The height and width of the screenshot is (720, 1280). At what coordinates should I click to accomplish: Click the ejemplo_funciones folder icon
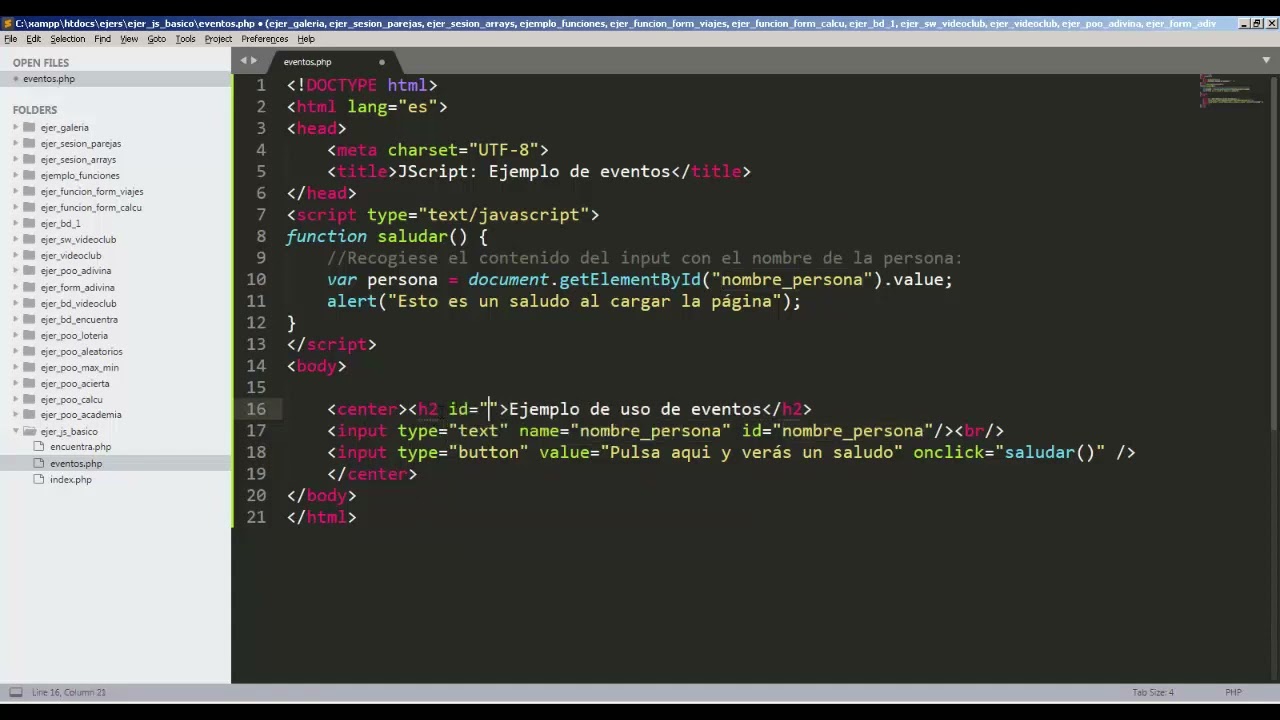[30, 176]
